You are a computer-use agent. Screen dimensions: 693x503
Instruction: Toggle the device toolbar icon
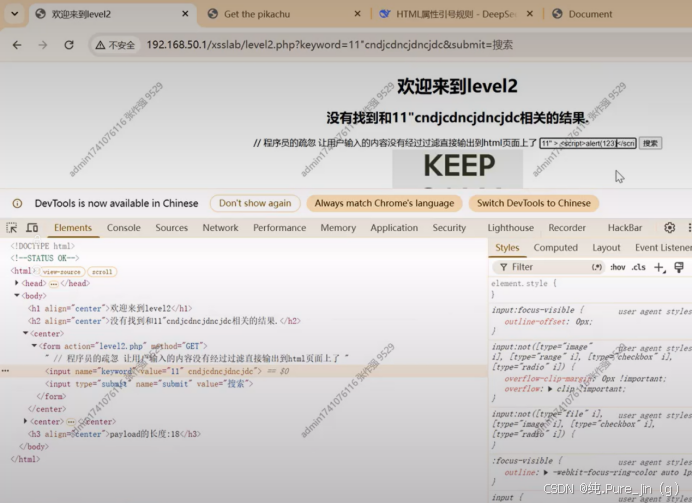point(32,228)
